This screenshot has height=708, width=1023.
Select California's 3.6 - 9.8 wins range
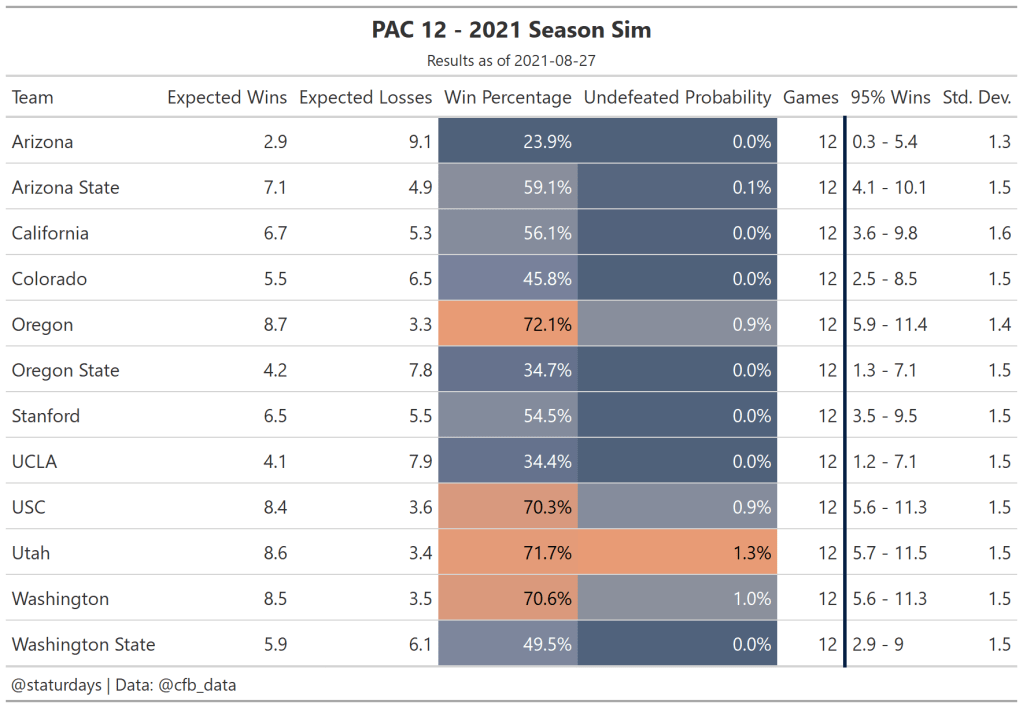[884, 234]
